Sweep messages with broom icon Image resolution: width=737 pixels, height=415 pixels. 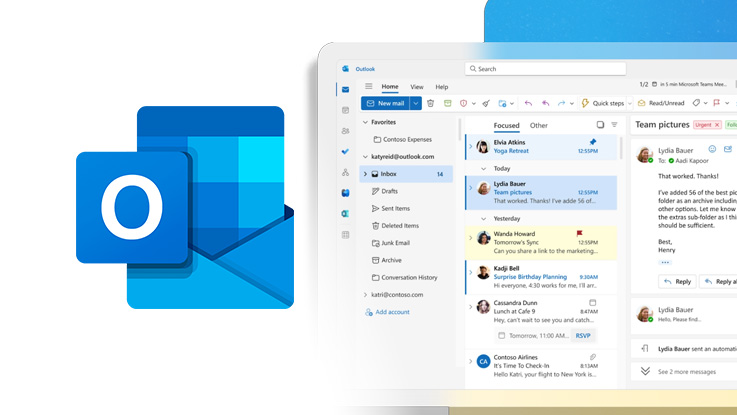point(486,103)
